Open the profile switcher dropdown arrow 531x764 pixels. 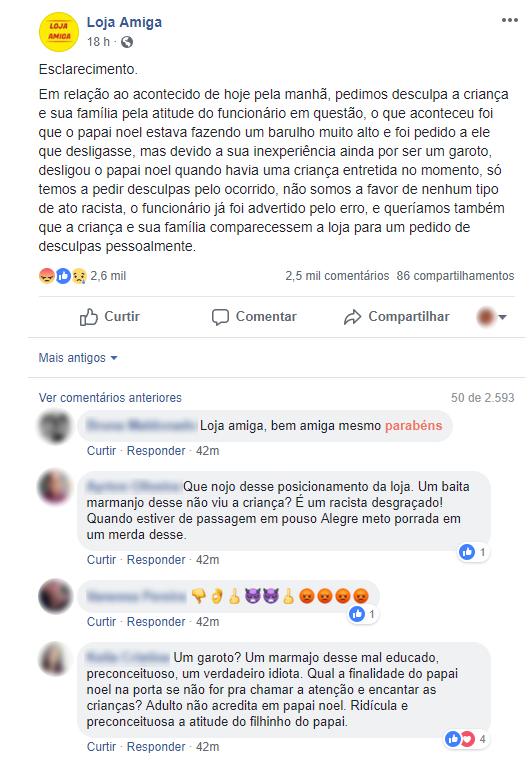click(503, 317)
